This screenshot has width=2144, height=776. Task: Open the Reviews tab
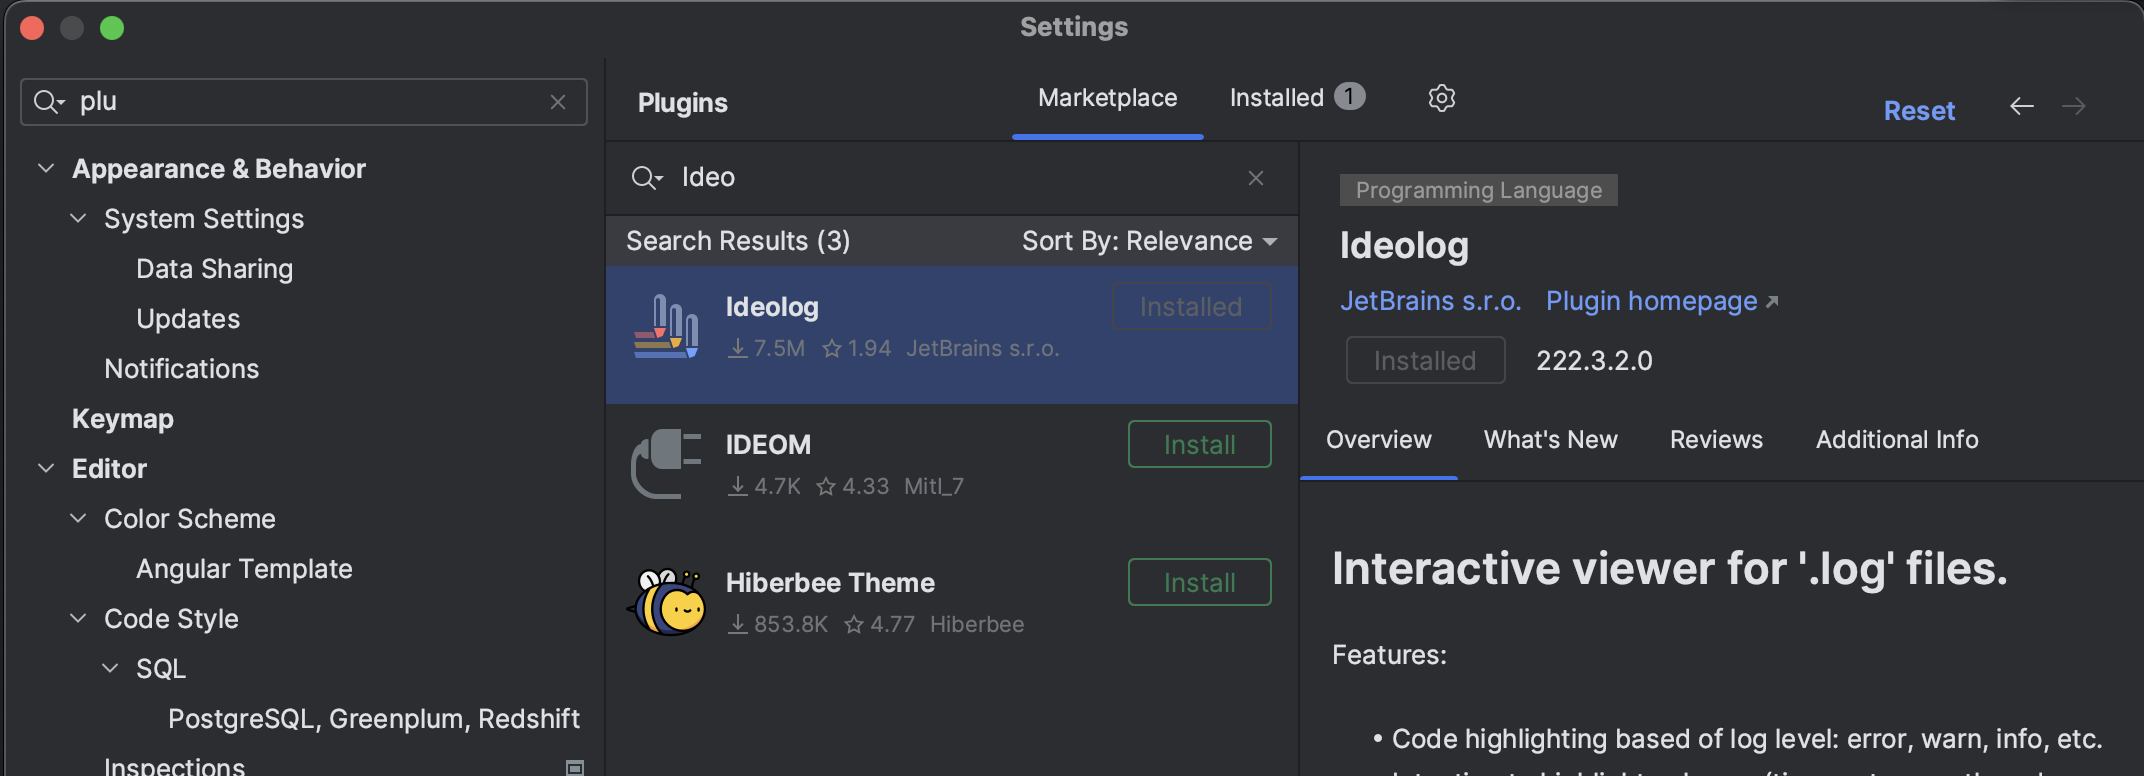pyautogui.click(x=1716, y=440)
